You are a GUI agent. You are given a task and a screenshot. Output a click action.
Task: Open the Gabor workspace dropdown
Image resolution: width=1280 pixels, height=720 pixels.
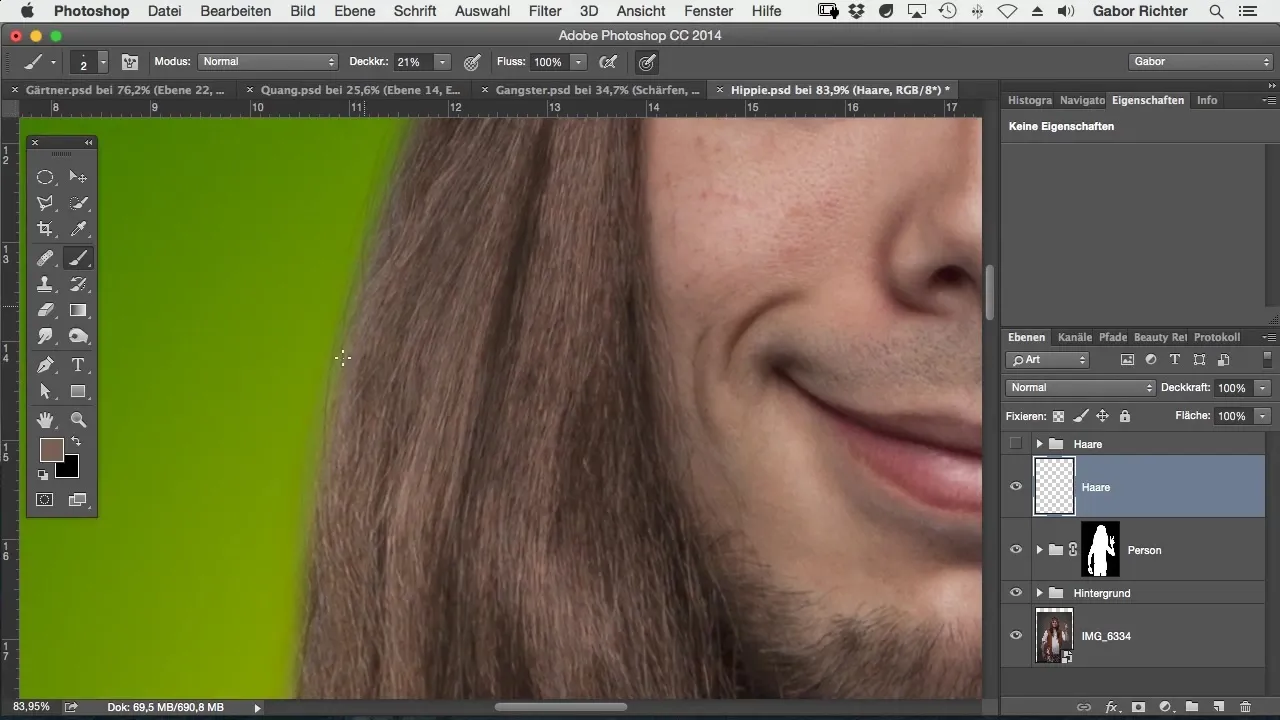[x=1200, y=62]
